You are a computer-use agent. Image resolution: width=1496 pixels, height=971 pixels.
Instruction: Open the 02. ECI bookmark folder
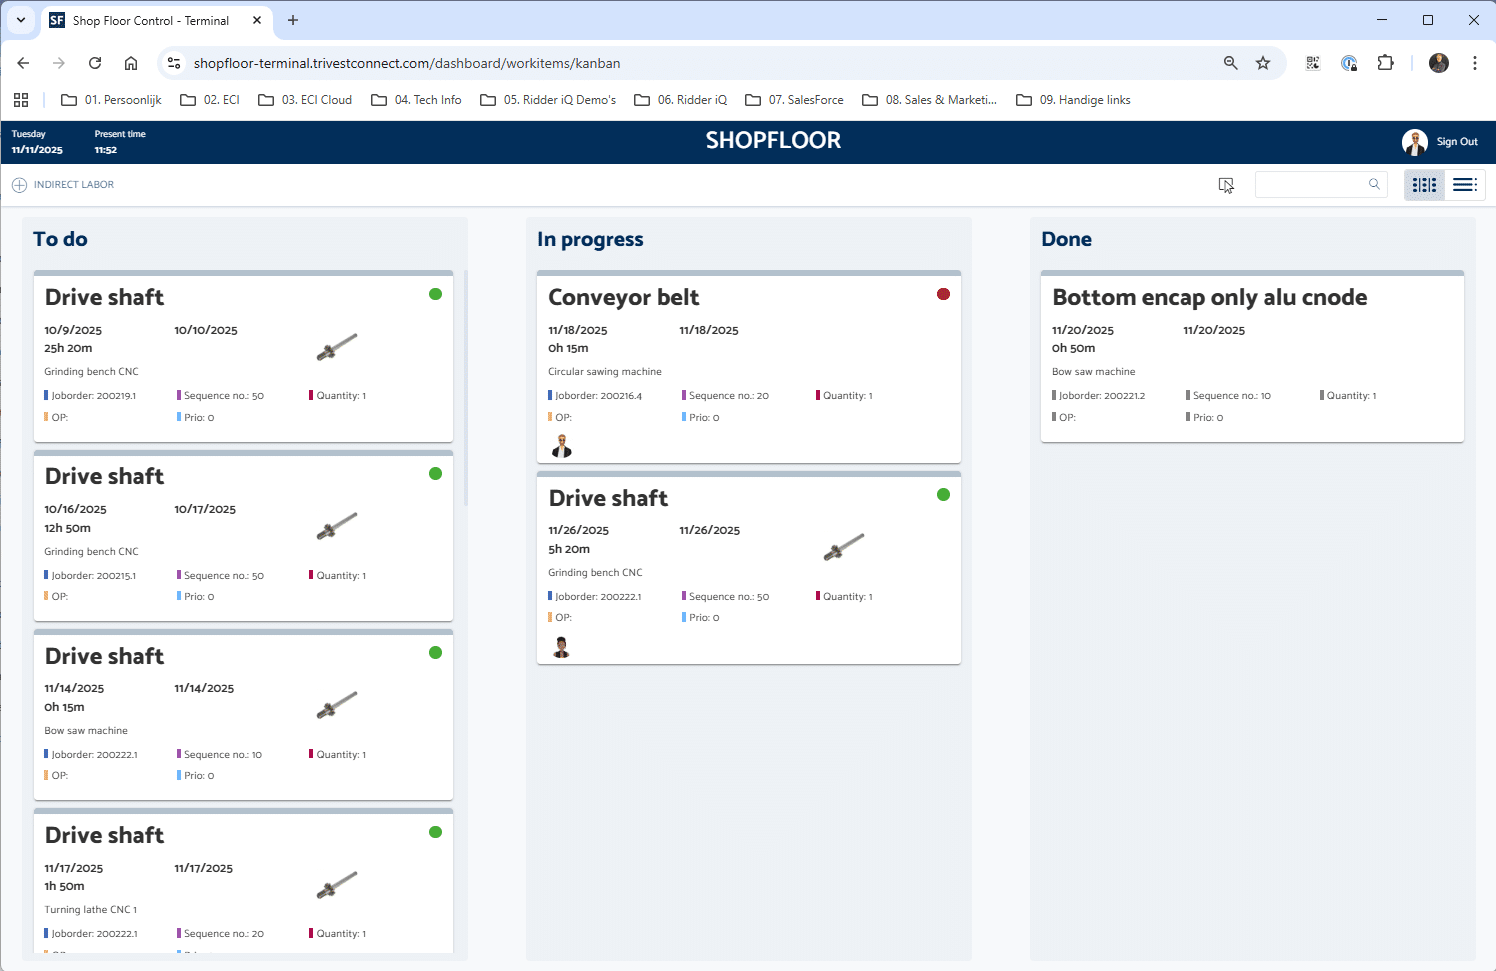[x=210, y=100]
